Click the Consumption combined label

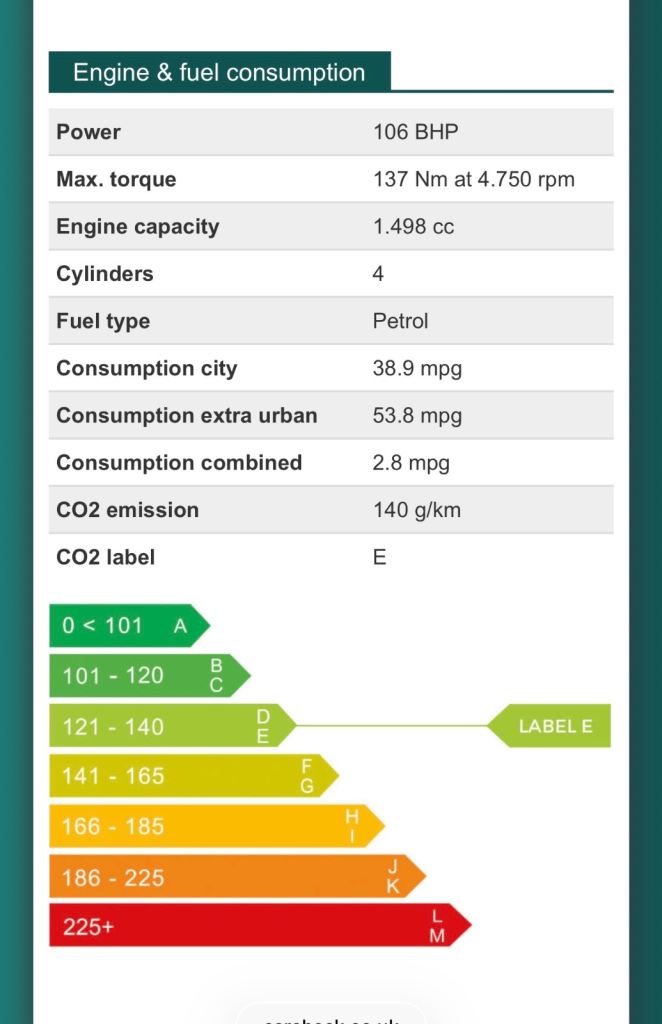[x=179, y=462]
